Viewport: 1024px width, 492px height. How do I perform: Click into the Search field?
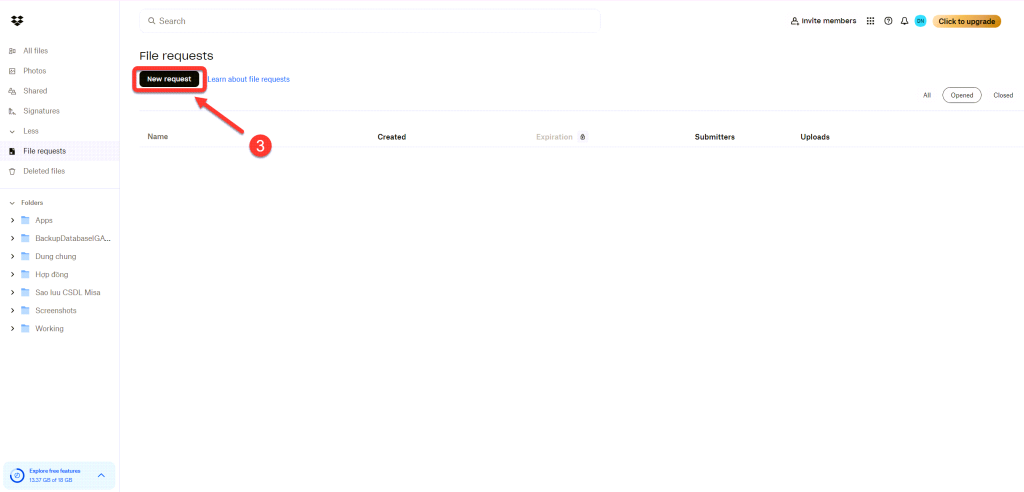[x=370, y=21]
